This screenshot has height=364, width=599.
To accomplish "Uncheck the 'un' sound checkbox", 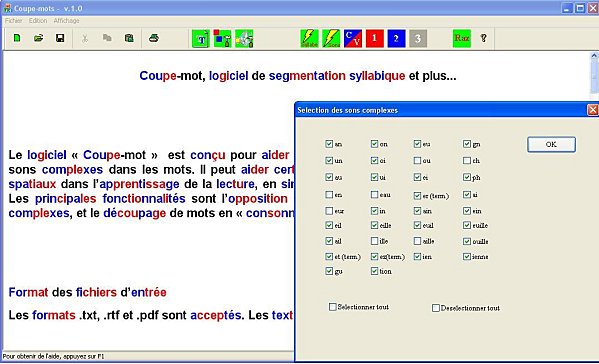I will point(329,161).
